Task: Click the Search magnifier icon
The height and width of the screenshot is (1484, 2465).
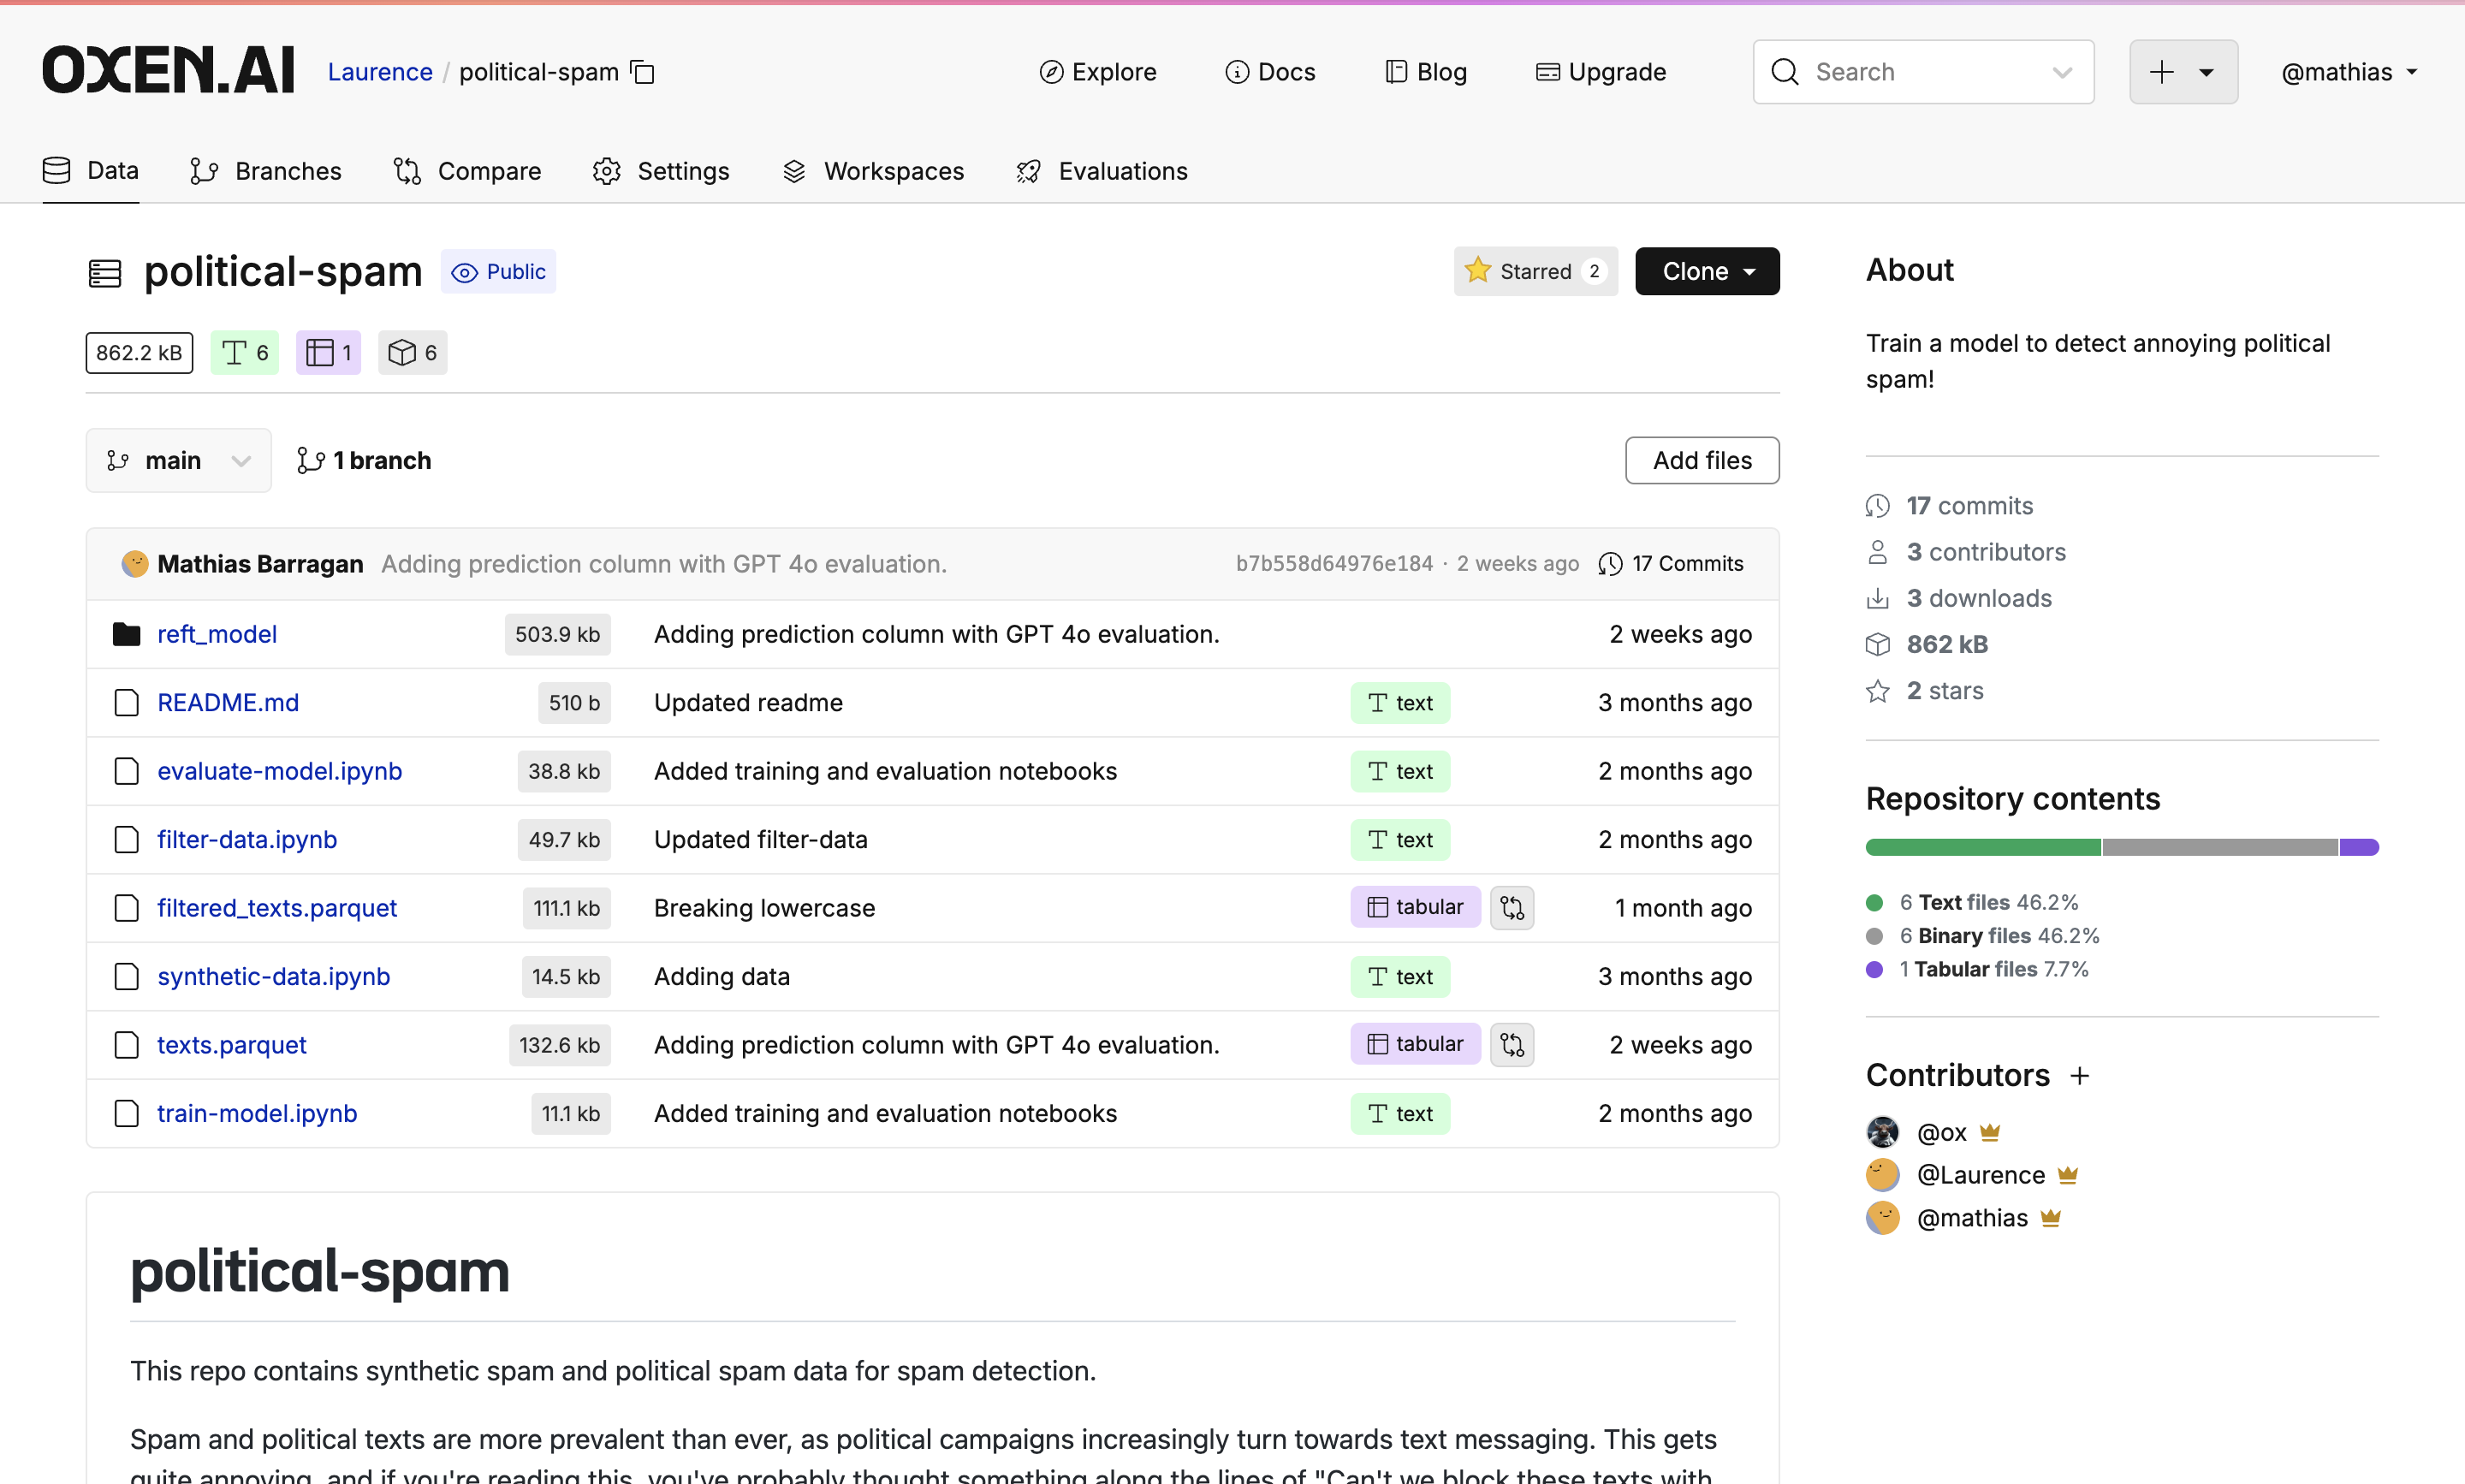Action: [x=1785, y=71]
